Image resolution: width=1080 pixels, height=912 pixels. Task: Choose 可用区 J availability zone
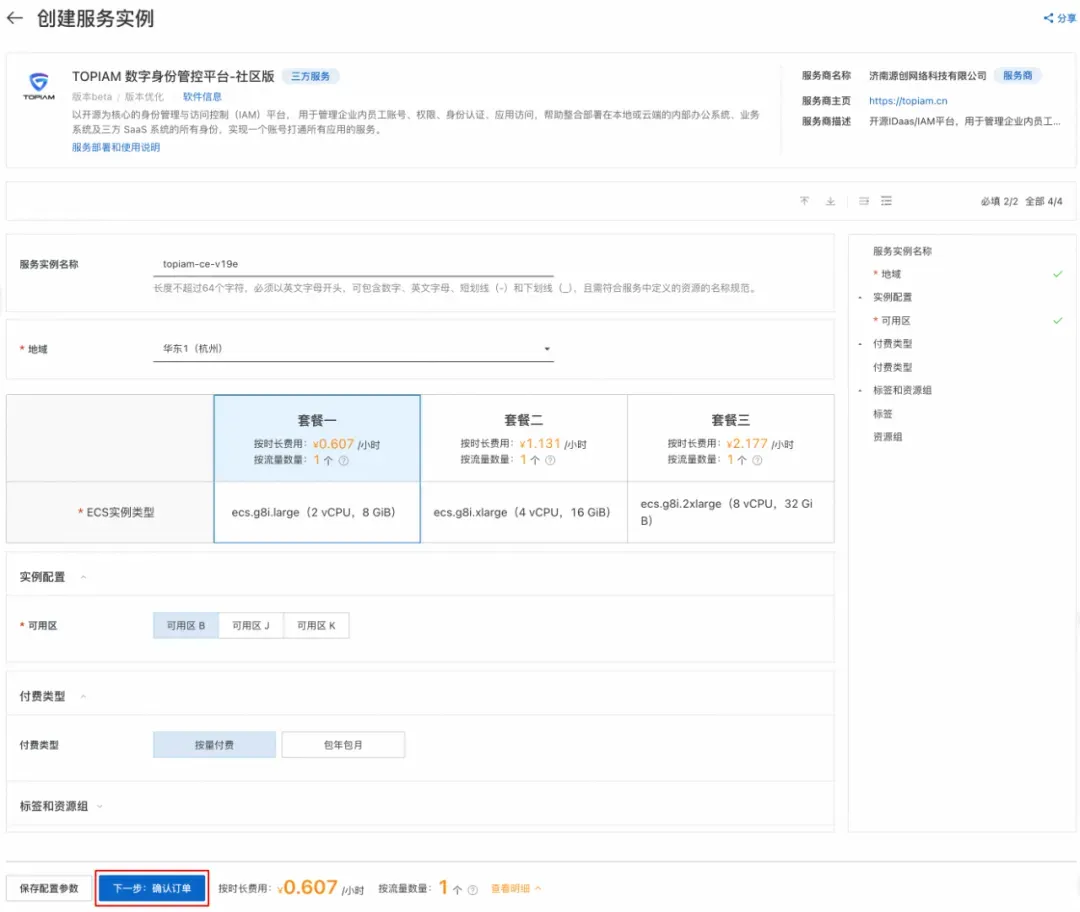pos(251,625)
